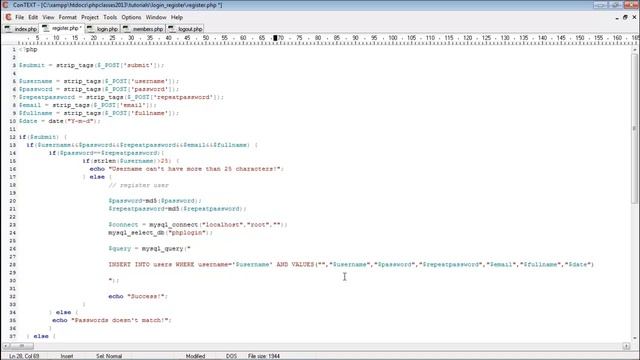This screenshot has height=360, width=640.
Task: Click the '$date = date' line
Action: (x=59, y=121)
